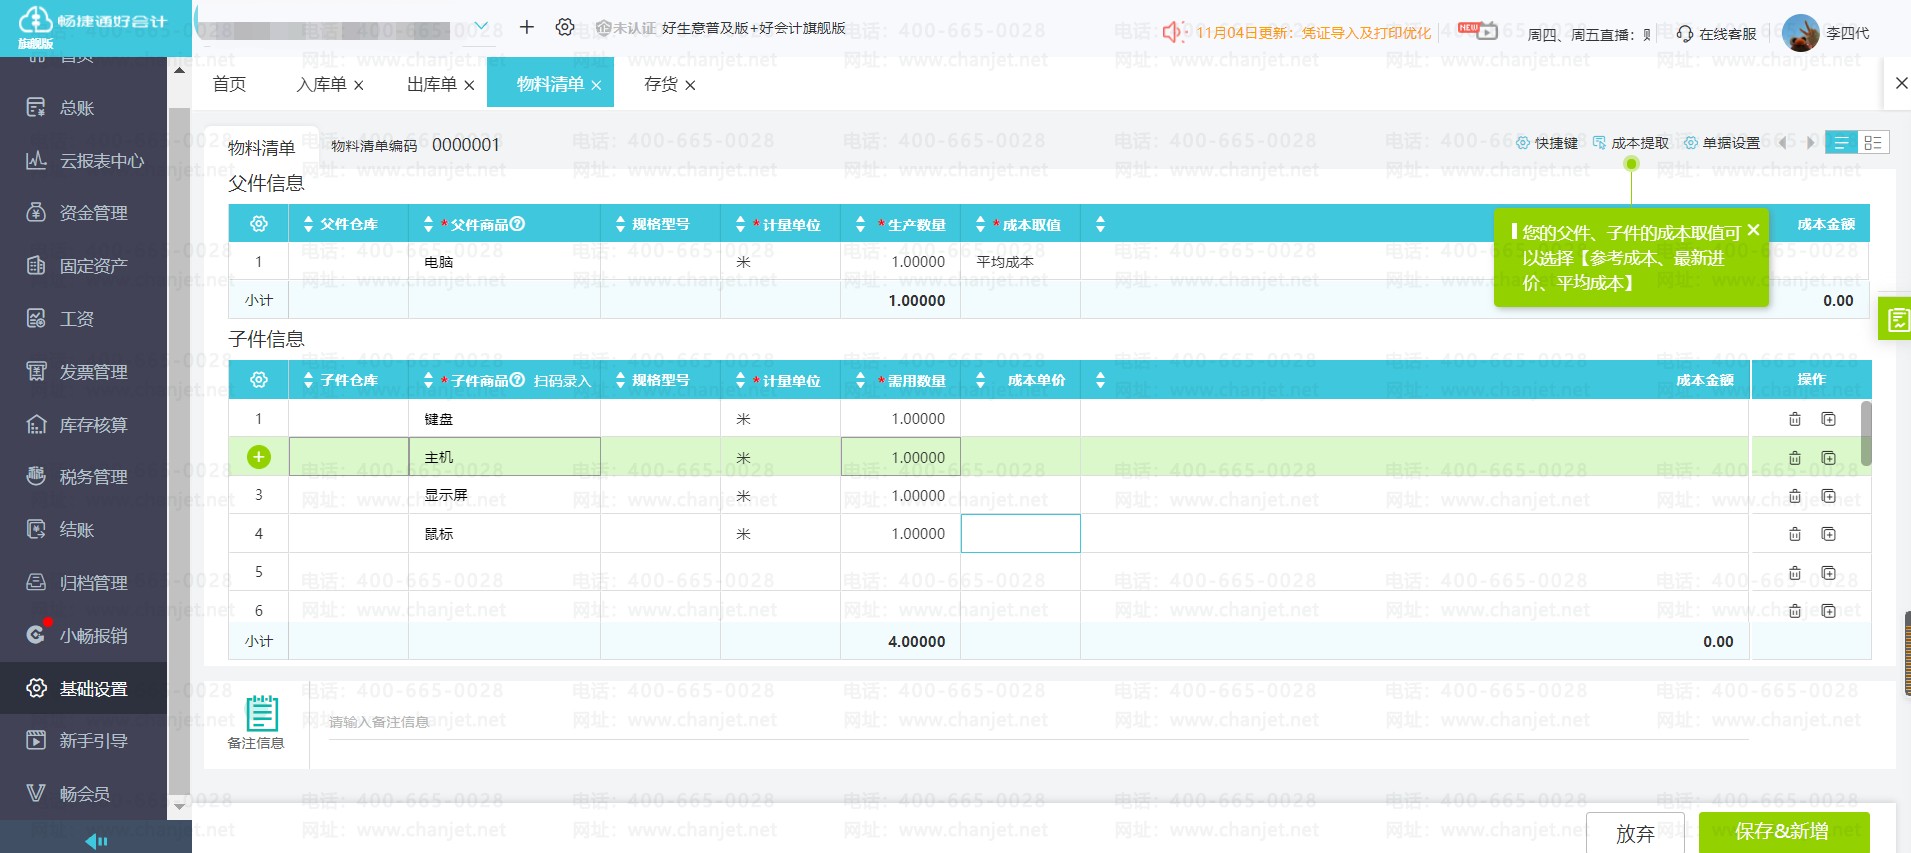The width and height of the screenshot is (1911, 853).
Task: Open 库存核算 in the sidebar
Action: (x=93, y=425)
